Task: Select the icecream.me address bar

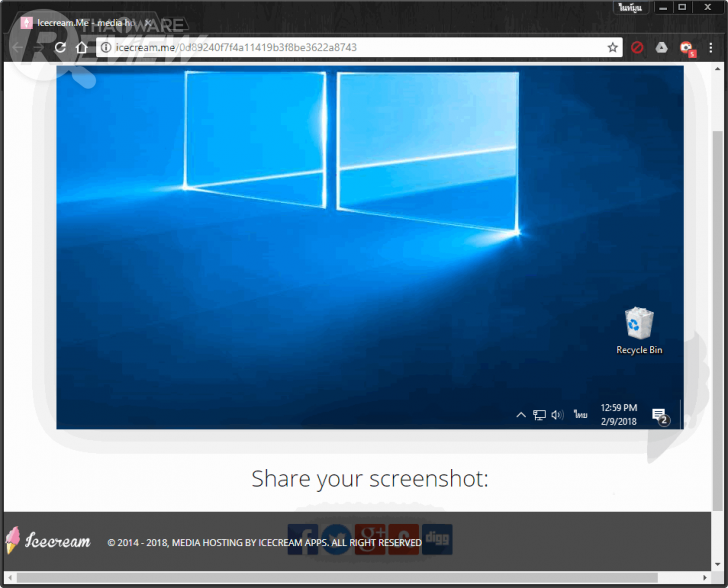Action: pos(359,47)
